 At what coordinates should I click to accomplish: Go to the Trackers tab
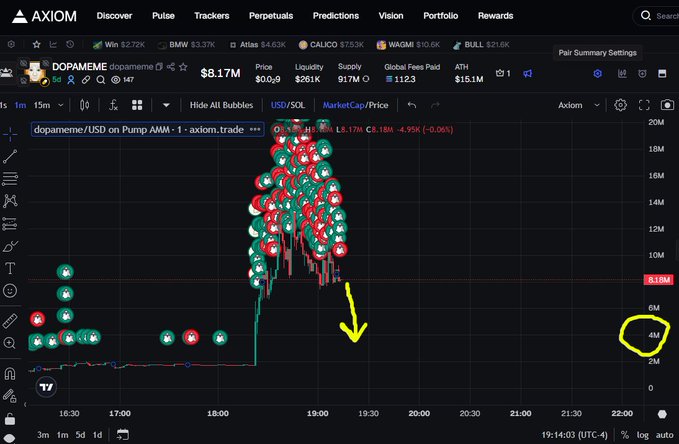[x=212, y=16]
